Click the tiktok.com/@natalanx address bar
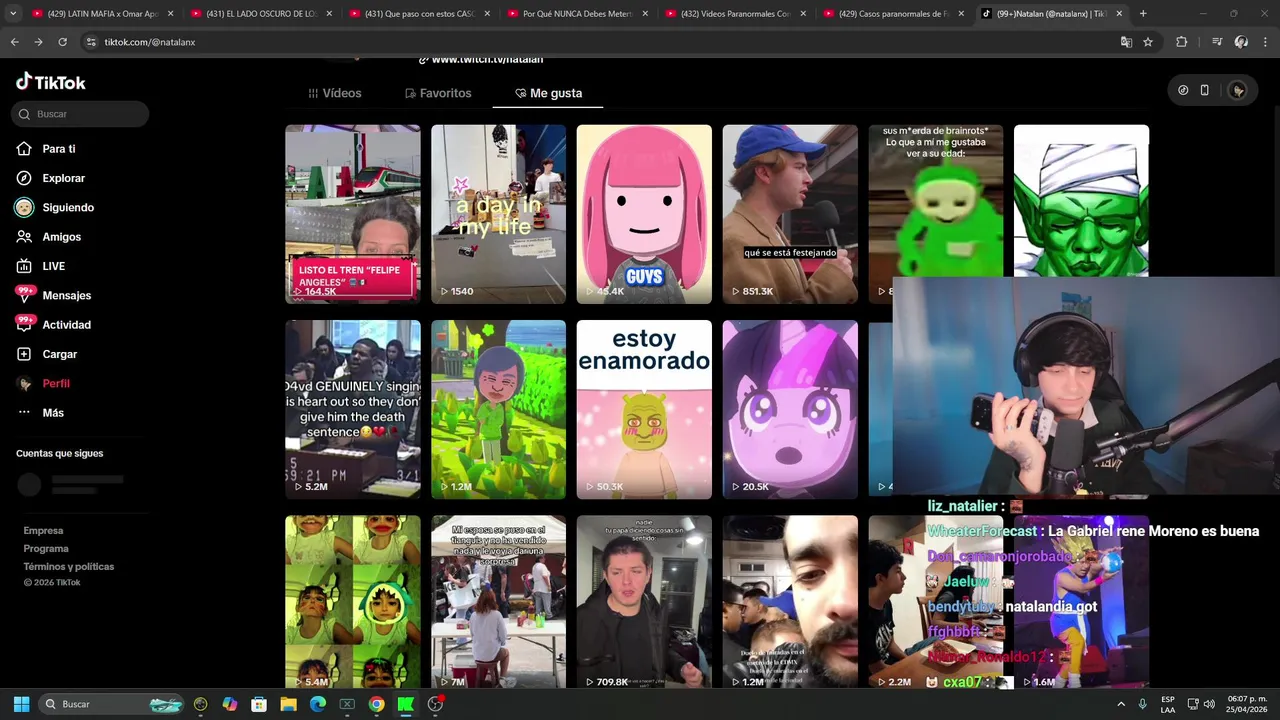This screenshot has height=720, width=1280. pos(600,42)
